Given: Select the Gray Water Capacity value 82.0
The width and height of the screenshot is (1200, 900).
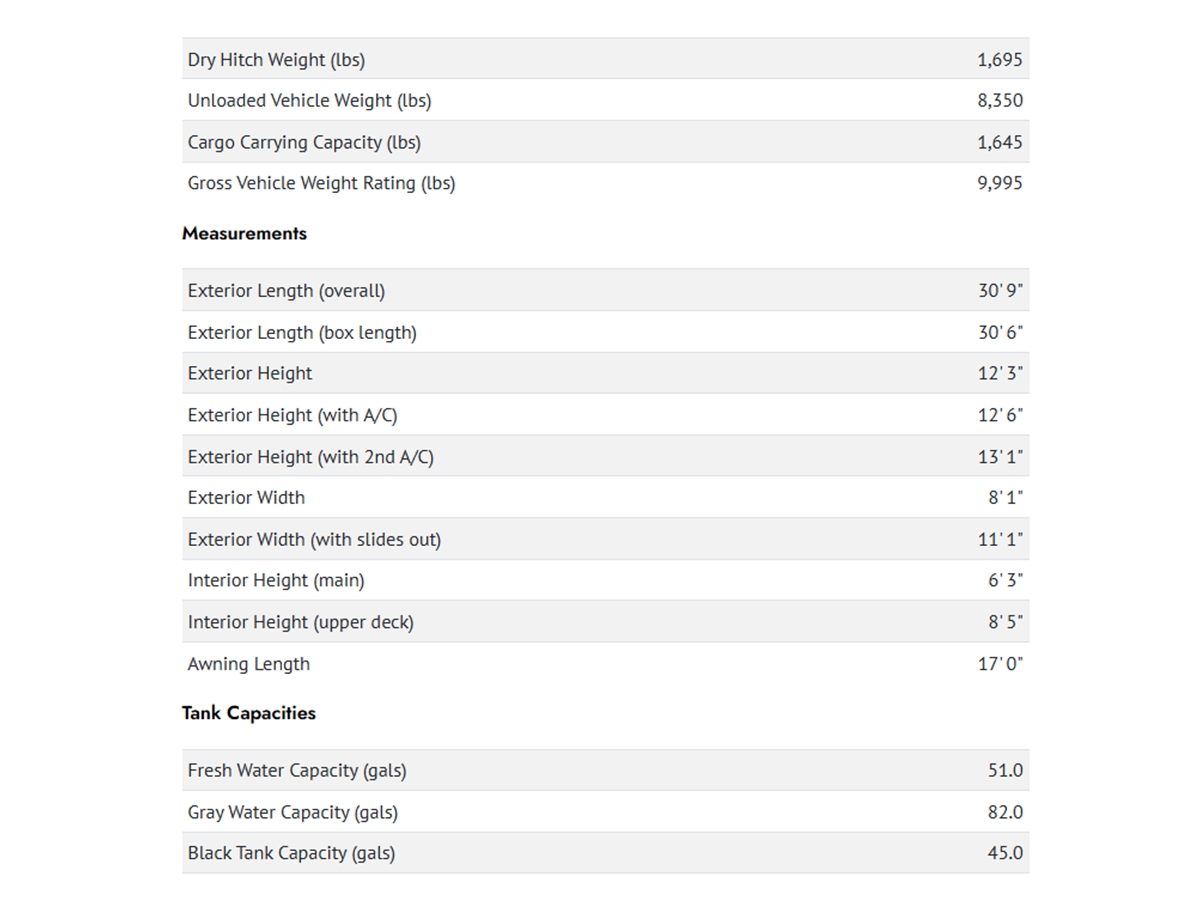Looking at the screenshot, I should (1005, 812).
